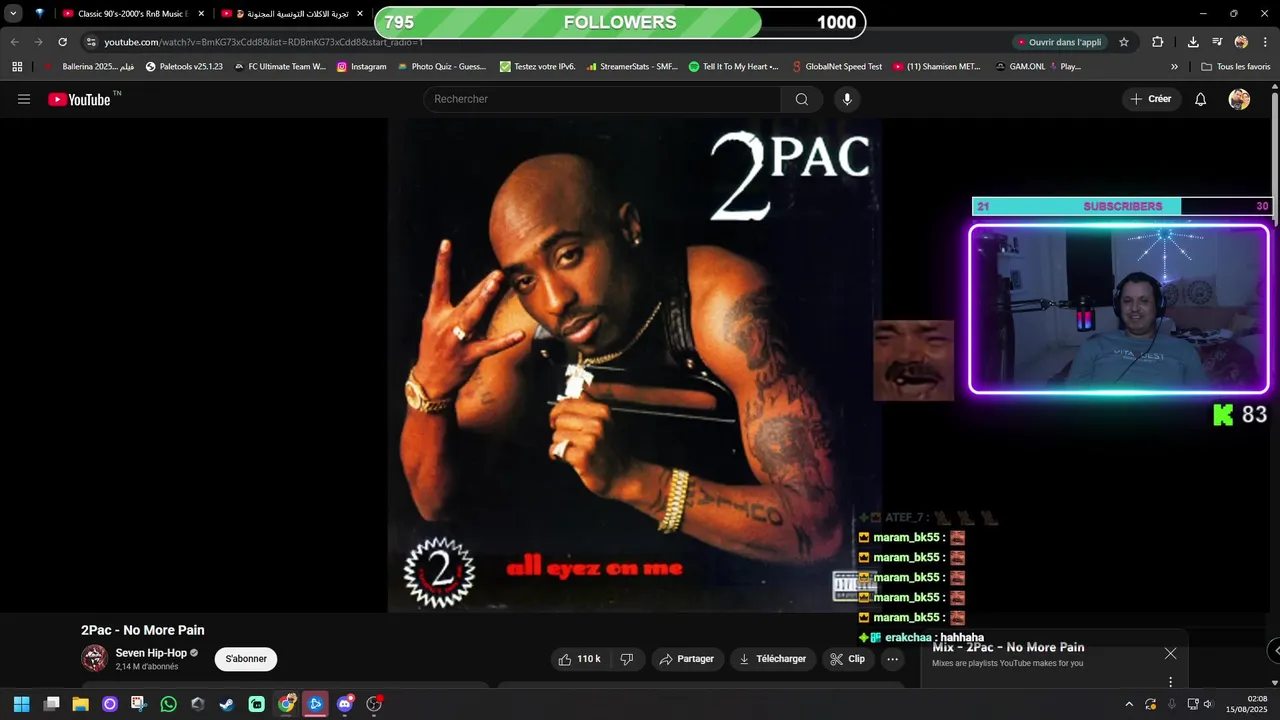Open Testez votre IPv6 bookmark

click(x=537, y=67)
